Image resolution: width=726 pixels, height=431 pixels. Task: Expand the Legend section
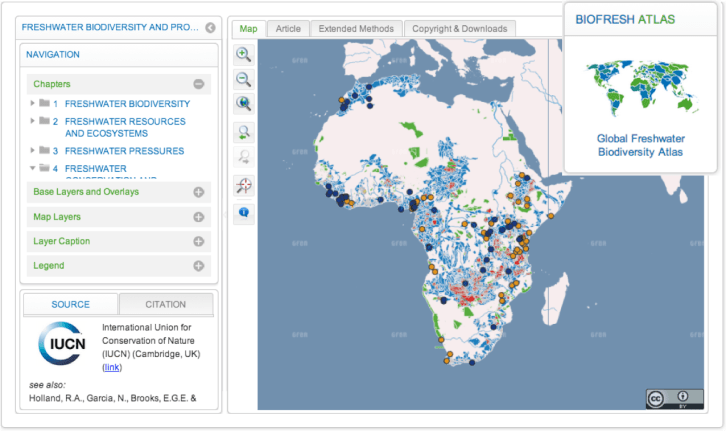(x=199, y=266)
